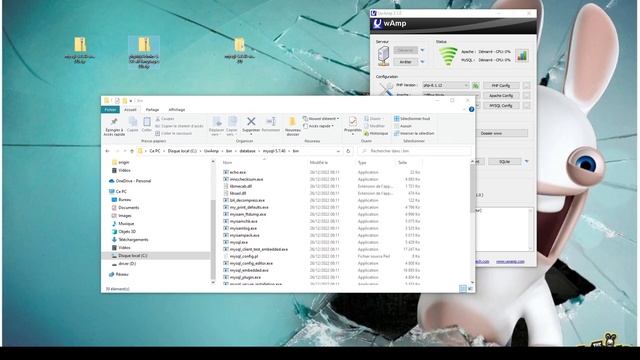Create a Nouveau dossier from the ribbon
This screenshot has width=640, height=360.
coord(293,126)
